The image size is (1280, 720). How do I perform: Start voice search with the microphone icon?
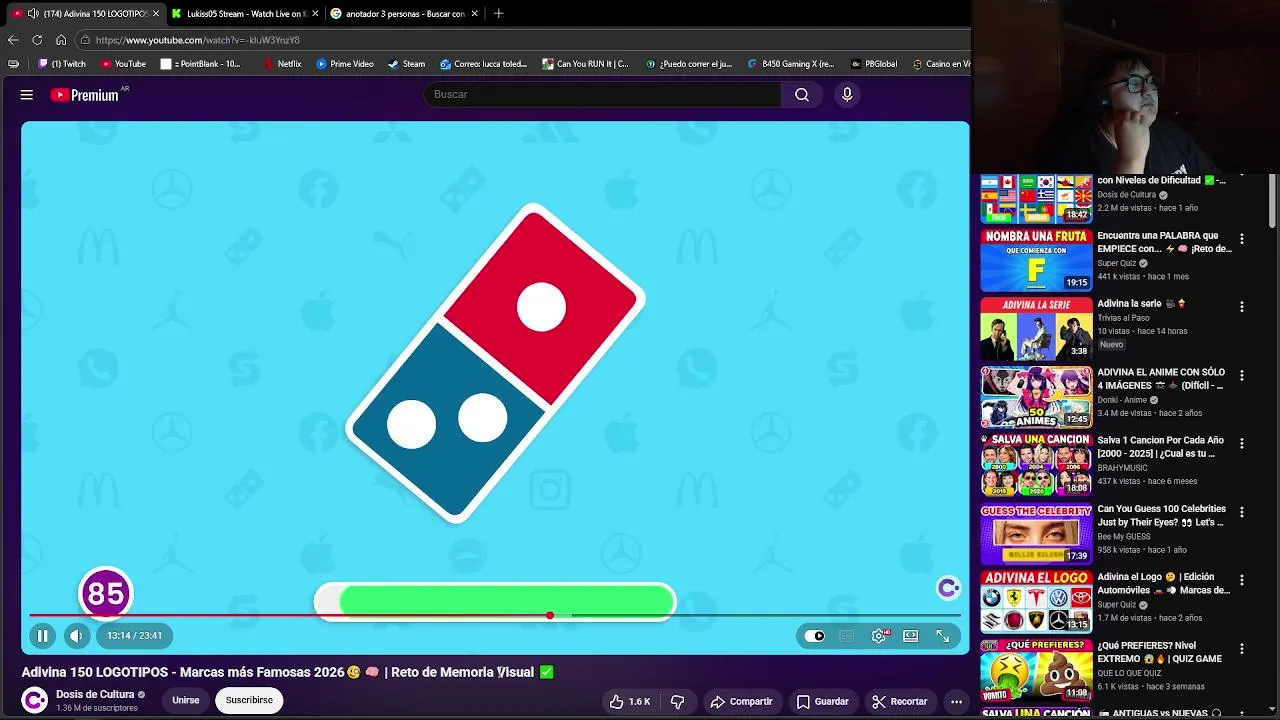[847, 94]
